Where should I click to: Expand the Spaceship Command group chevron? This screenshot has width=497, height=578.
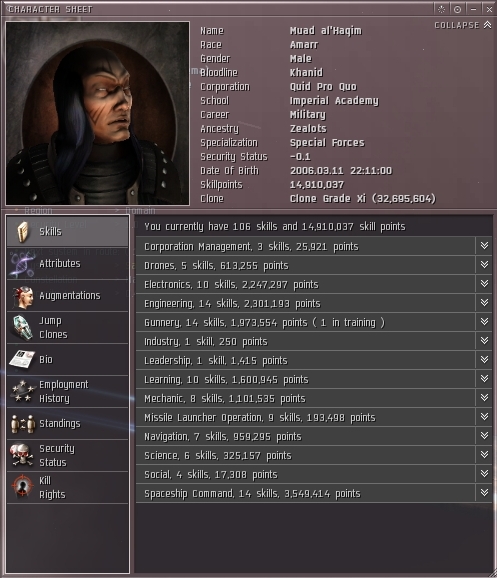(484, 493)
